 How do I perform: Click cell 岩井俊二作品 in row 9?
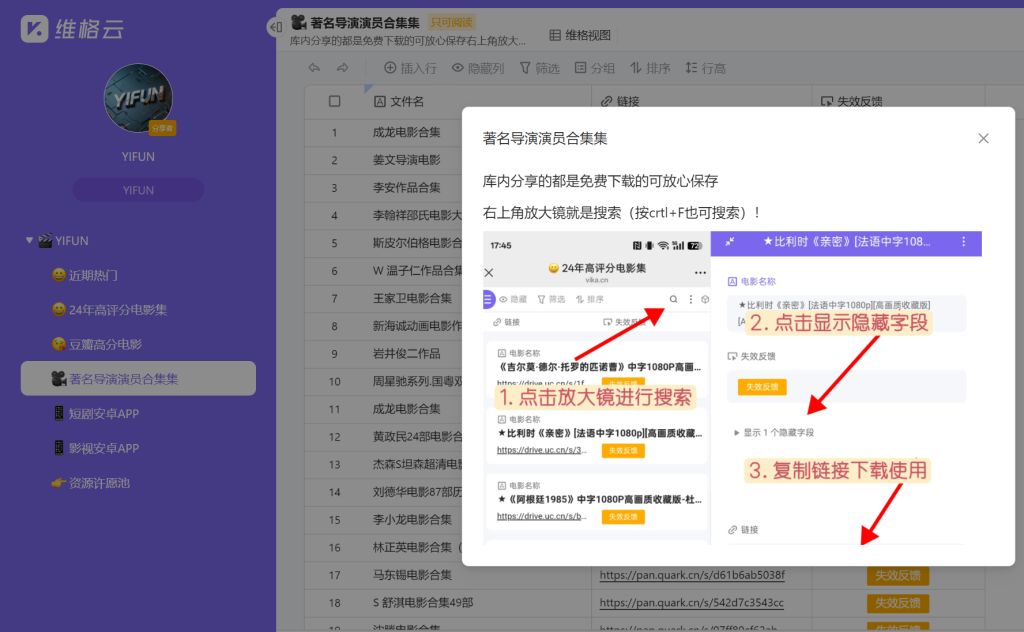406,353
